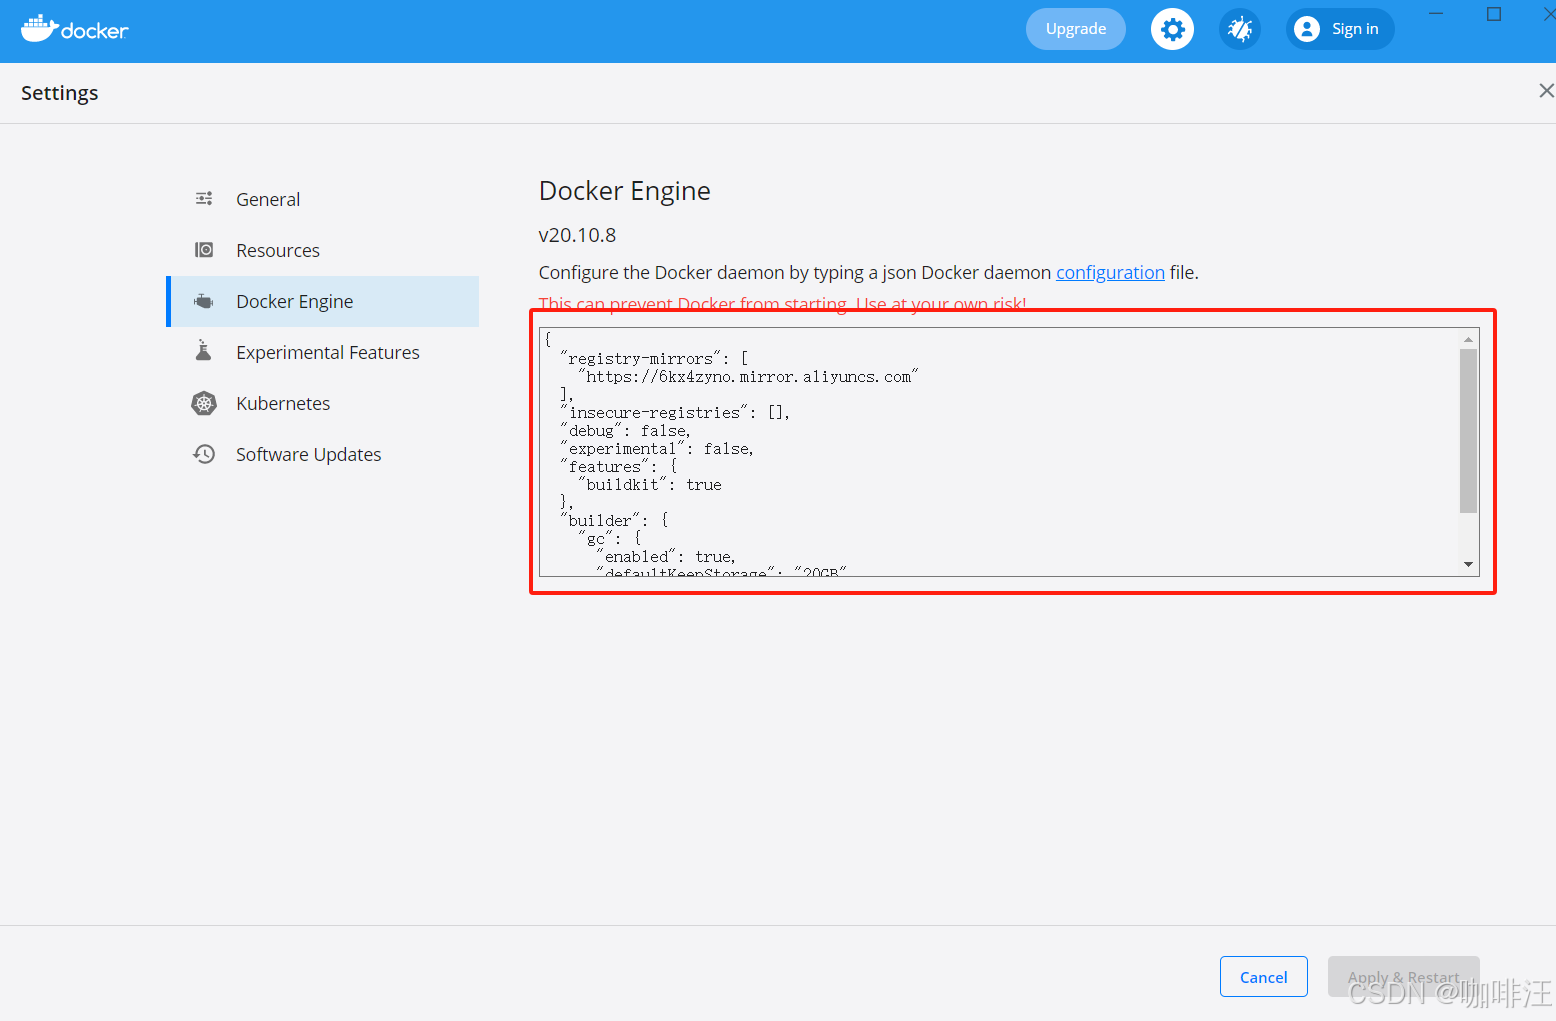This screenshot has height=1021, width=1556.
Task: Click Apply & Restart button
Action: (x=1404, y=977)
